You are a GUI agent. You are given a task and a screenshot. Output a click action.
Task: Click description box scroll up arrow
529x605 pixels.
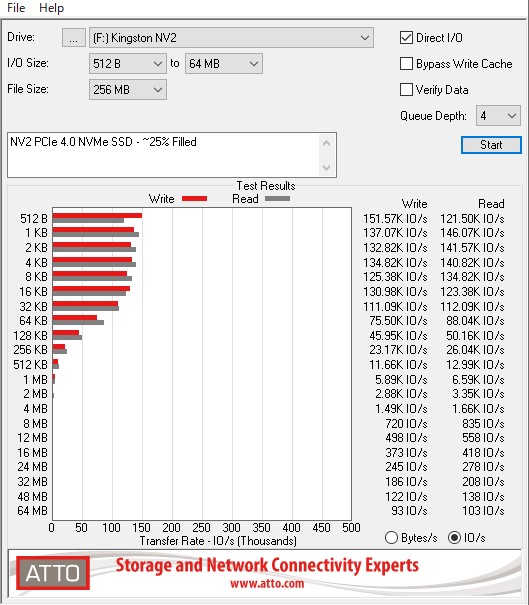click(326, 144)
